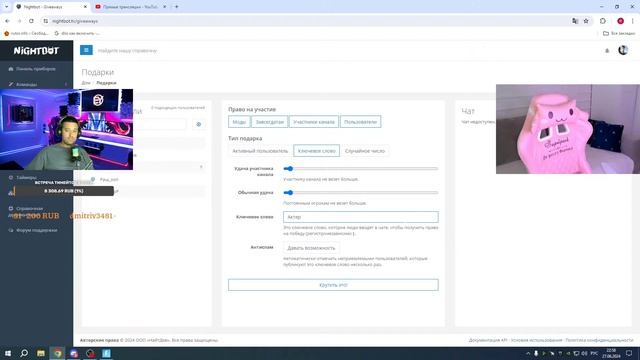Open the notifications bell icon
Viewport: 640px width, 360px height.
(607, 51)
